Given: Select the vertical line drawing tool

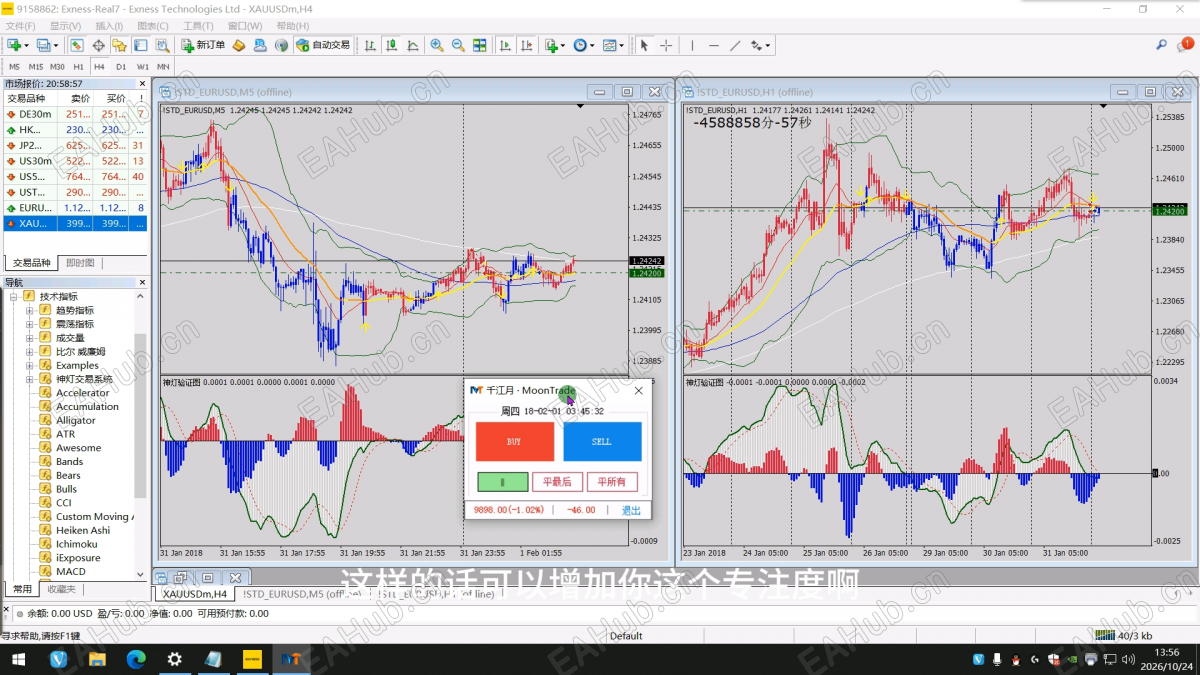Looking at the screenshot, I should coord(692,45).
